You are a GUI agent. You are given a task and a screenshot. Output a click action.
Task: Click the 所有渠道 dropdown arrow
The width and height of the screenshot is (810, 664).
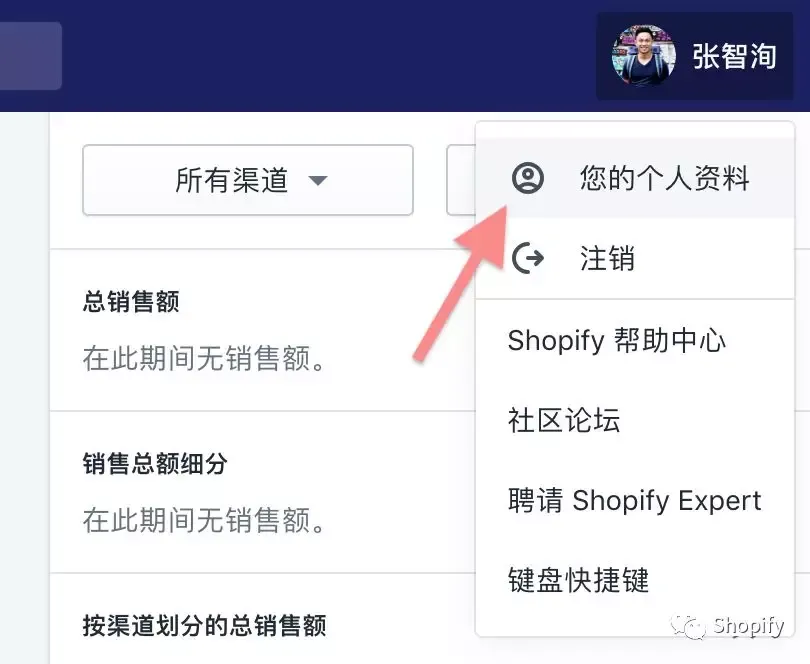[318, 180]
